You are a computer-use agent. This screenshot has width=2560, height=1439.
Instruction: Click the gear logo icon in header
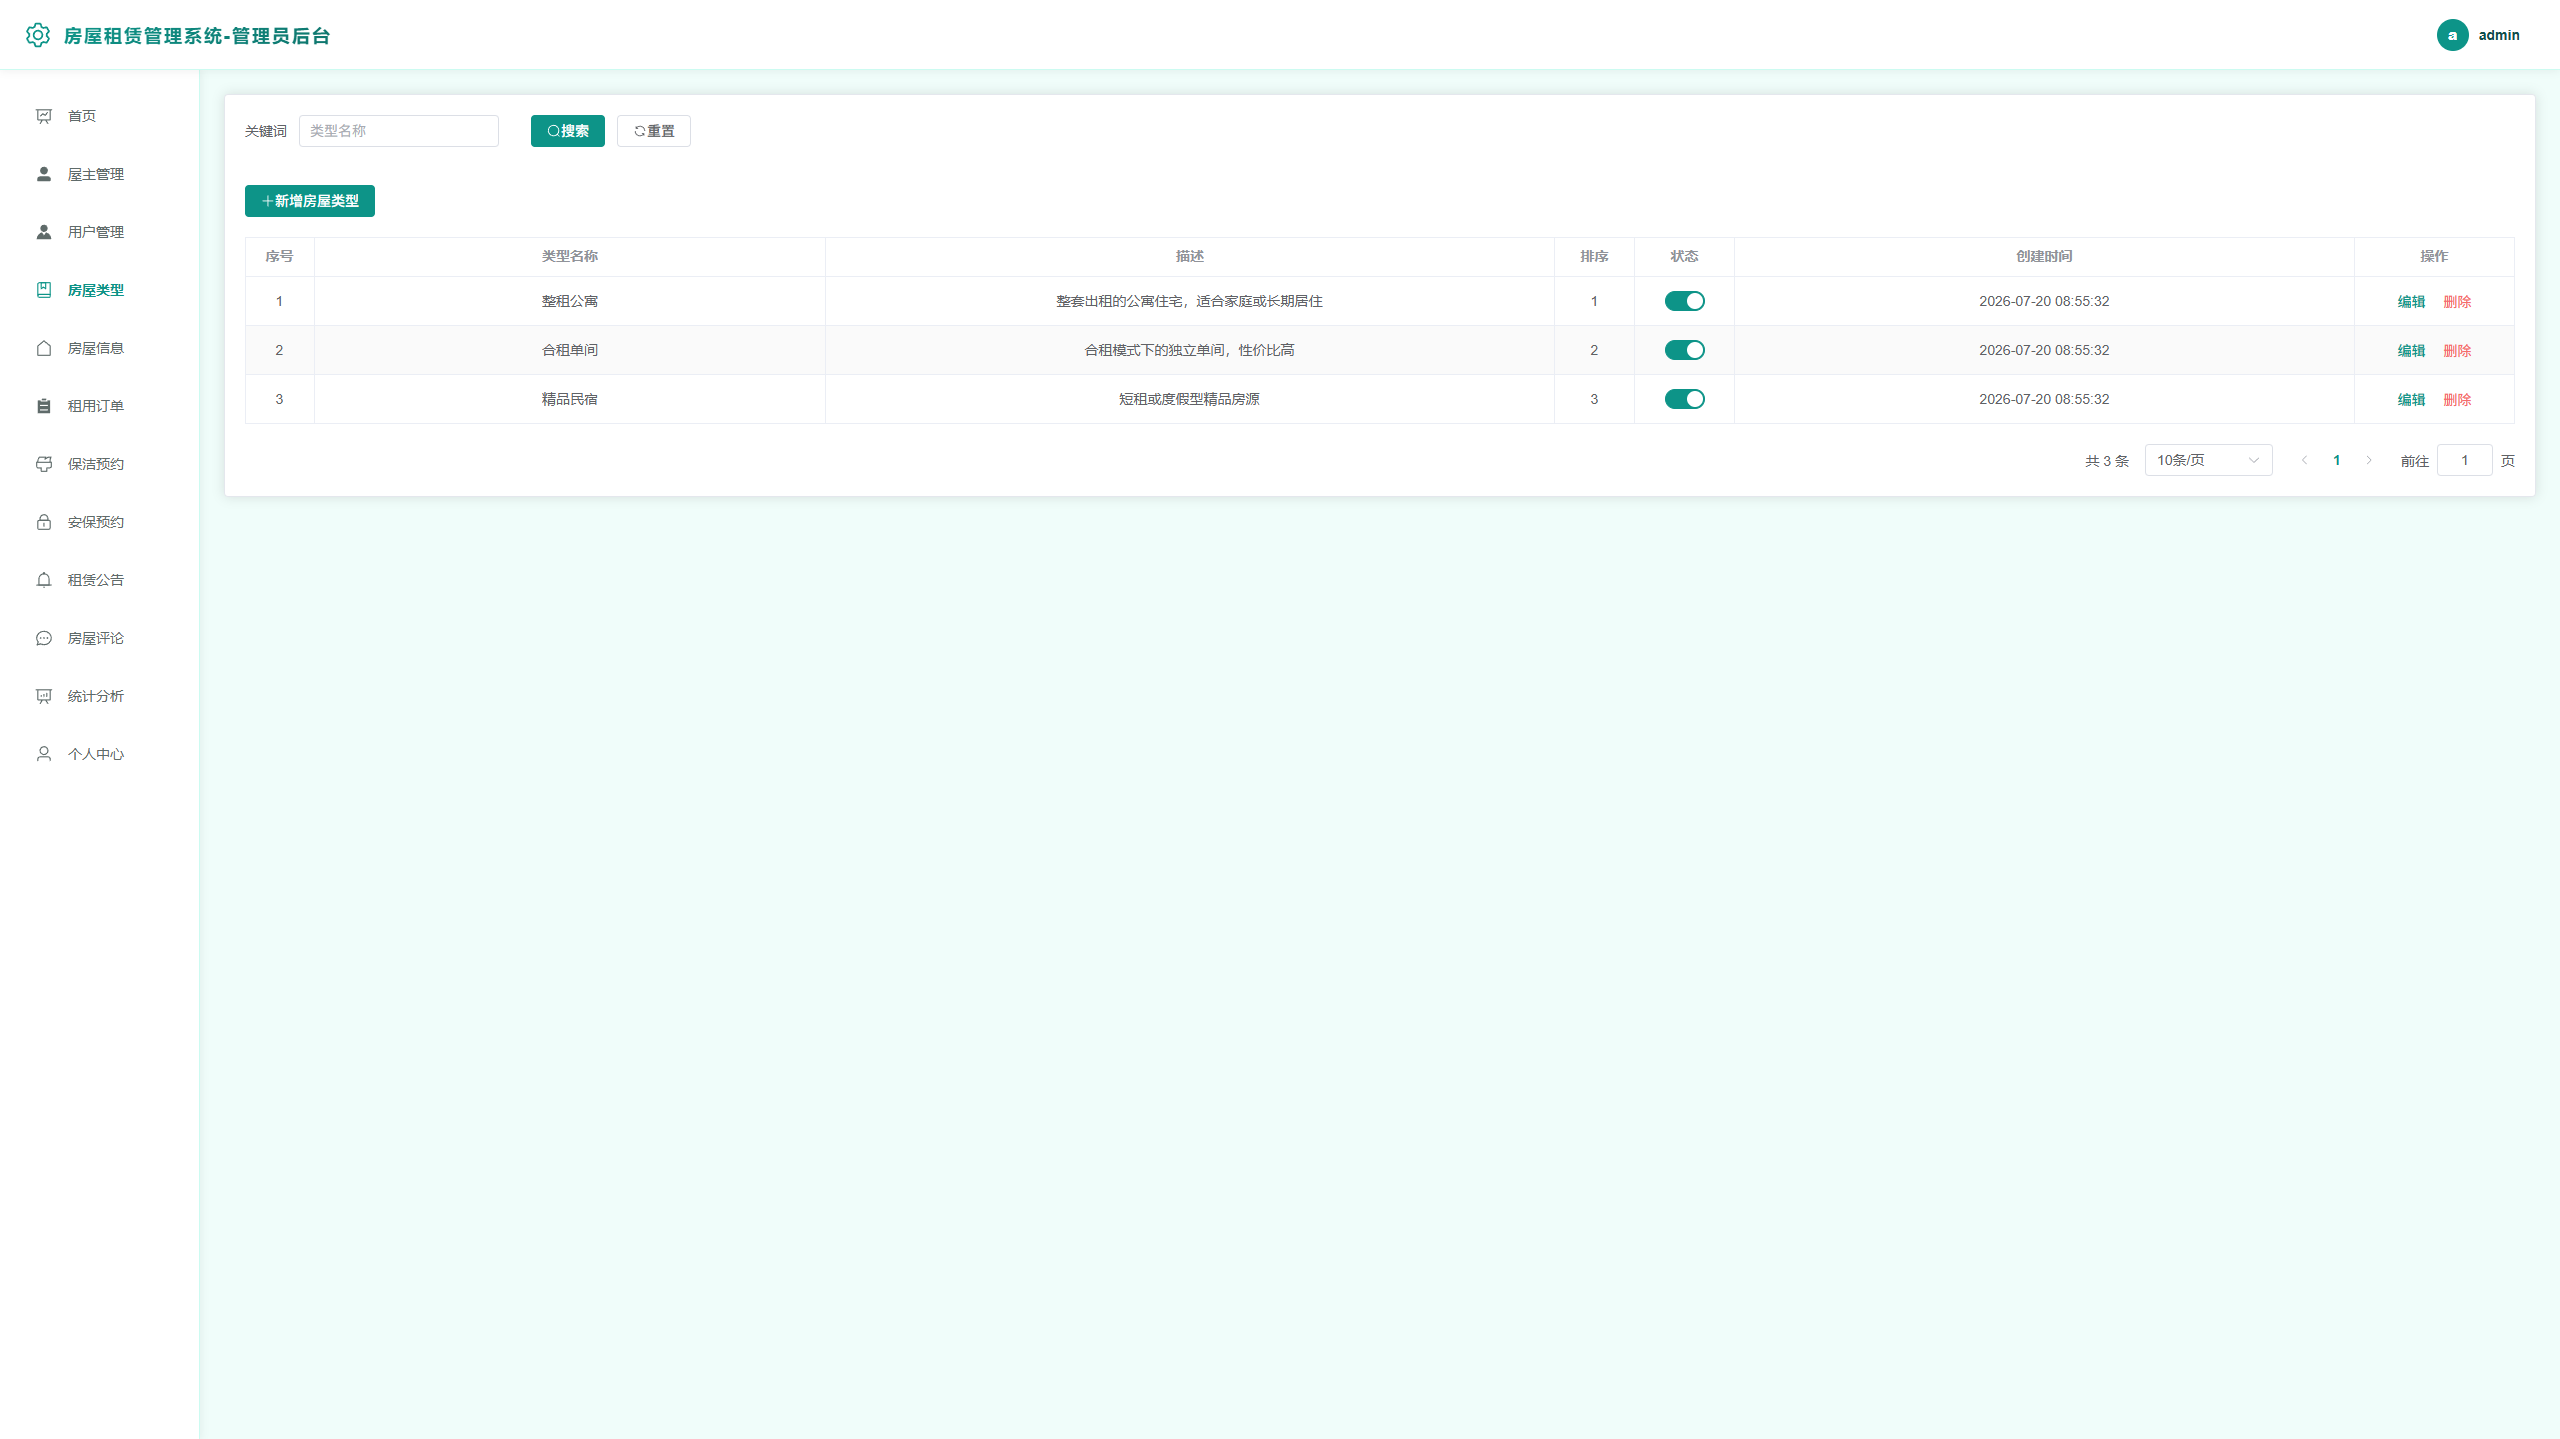click(x=38, y=35)
